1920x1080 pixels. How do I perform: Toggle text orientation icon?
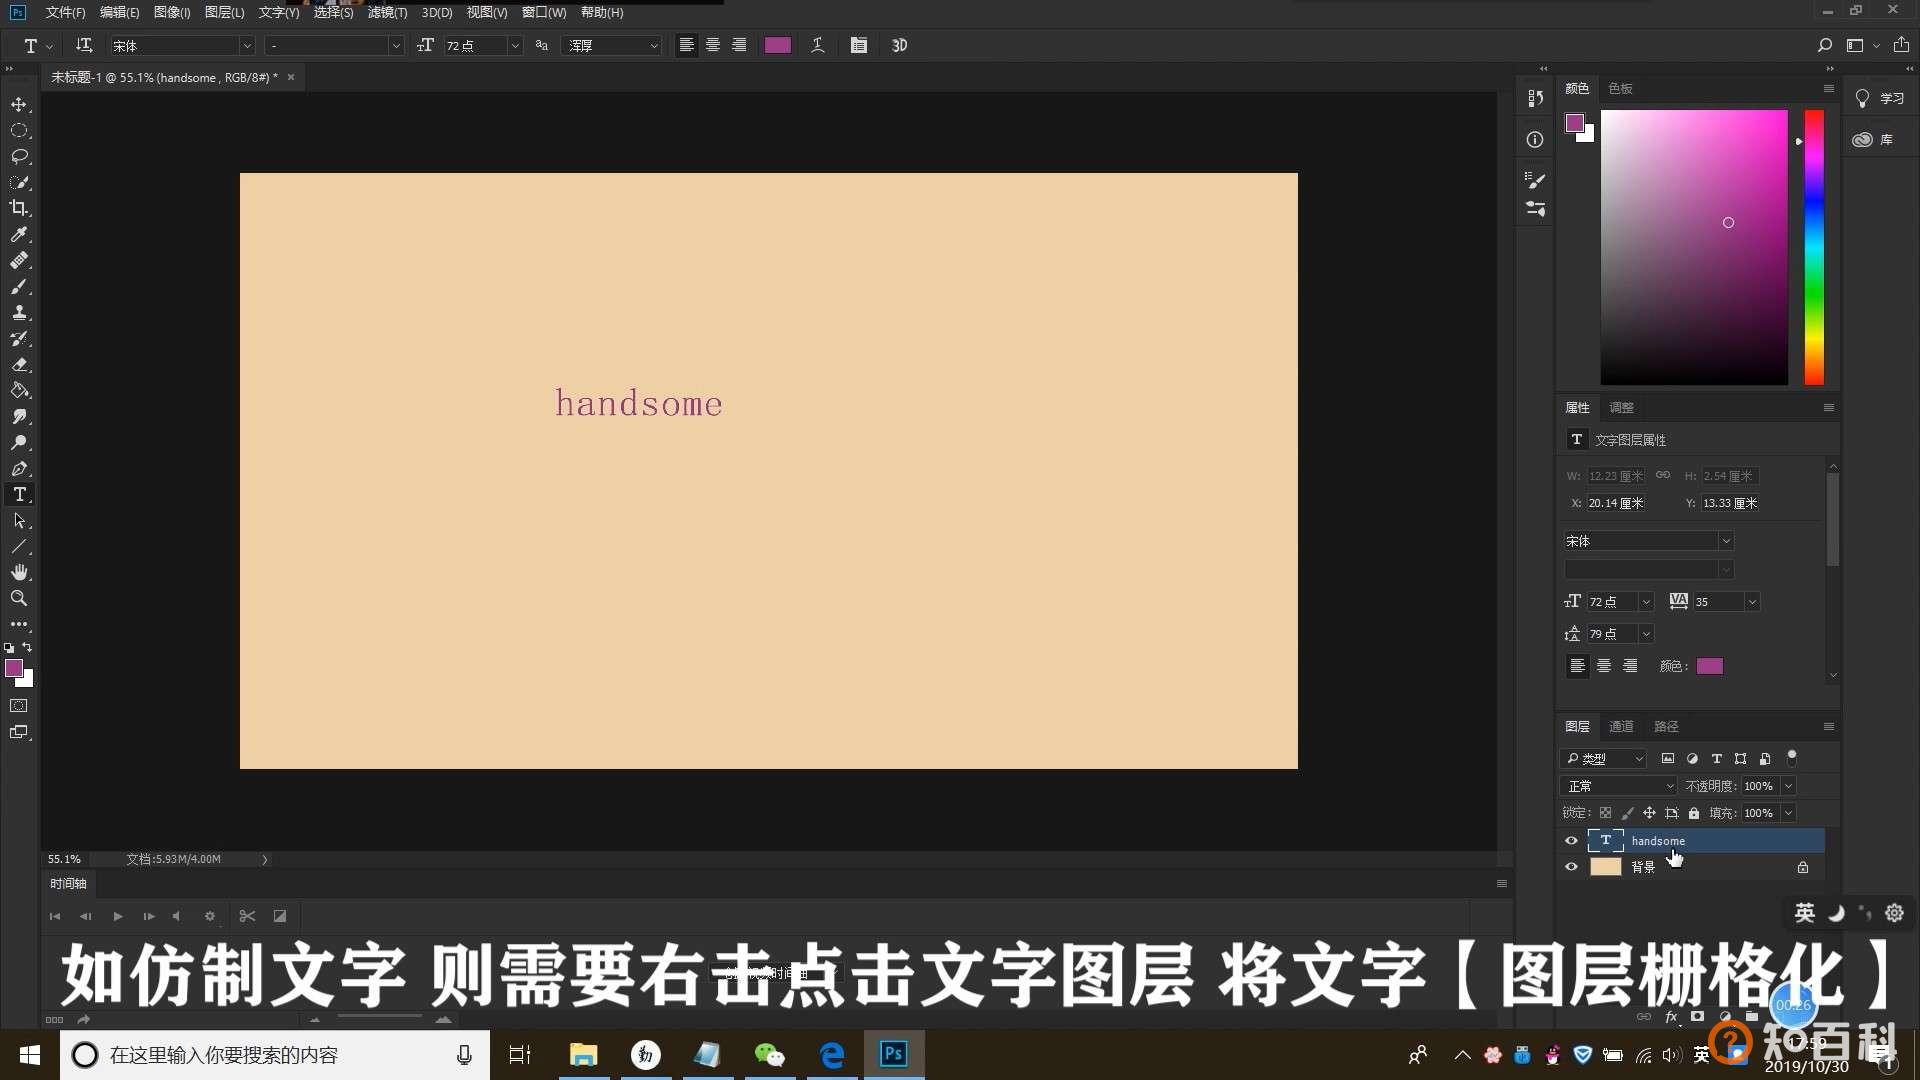(84, 45)
